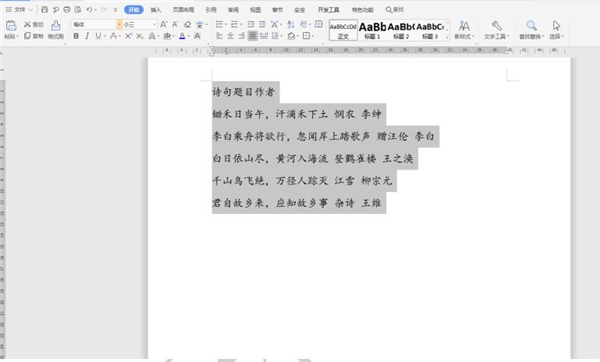Increase font size with A+ icon
This screenshot has height=362, width=600.
[x=163, y=24]
